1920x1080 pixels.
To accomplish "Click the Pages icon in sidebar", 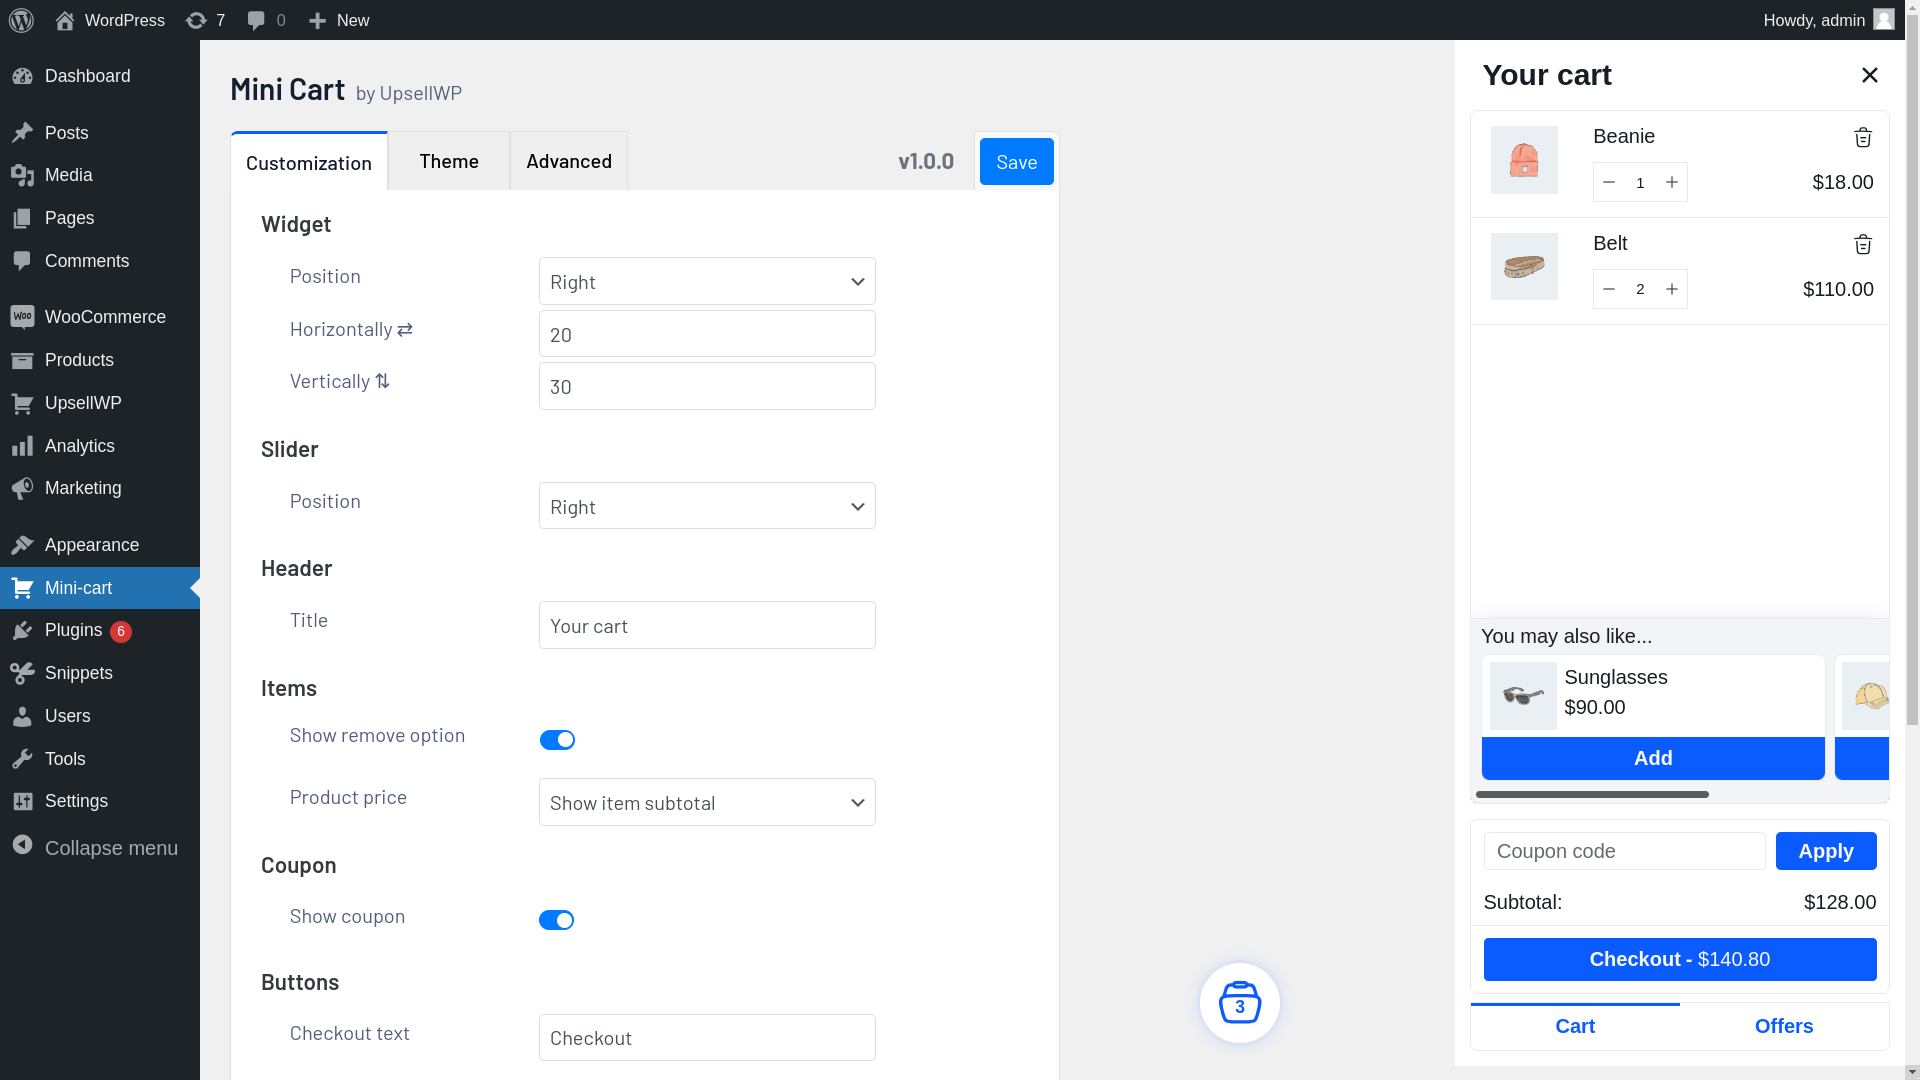I will pos(22,218).
